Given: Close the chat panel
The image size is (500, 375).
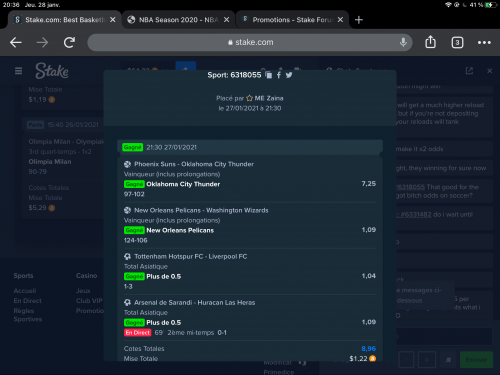Looking at the screenshot, I should coord(489,71).
